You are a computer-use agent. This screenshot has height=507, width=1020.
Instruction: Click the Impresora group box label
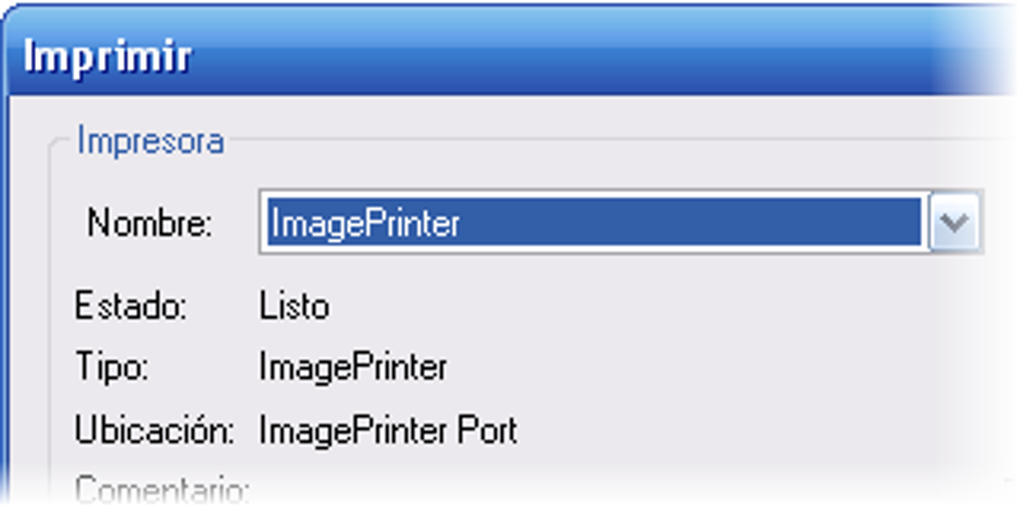(150, 141)
